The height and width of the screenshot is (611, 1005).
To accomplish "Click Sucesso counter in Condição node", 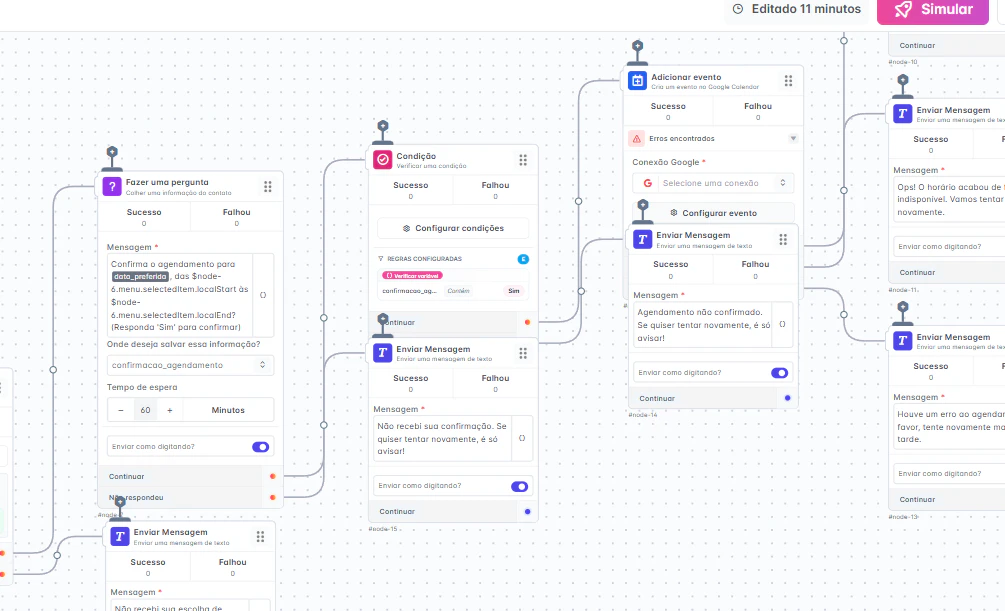I will click(x=411, y=190).
